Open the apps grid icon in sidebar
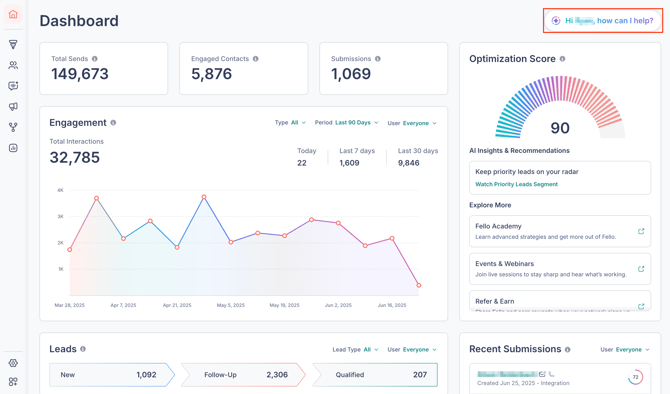Image resolution: width=670 pixels, height=394 pixels. [x=13, y=381]
